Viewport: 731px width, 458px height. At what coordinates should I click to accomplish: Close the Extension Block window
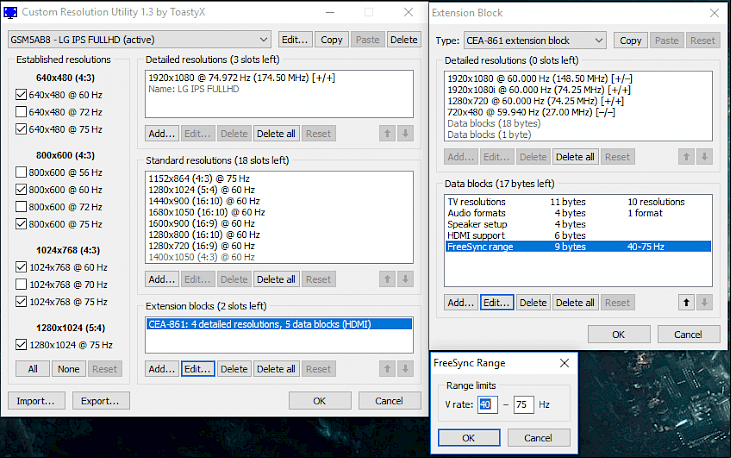point(714,13)
